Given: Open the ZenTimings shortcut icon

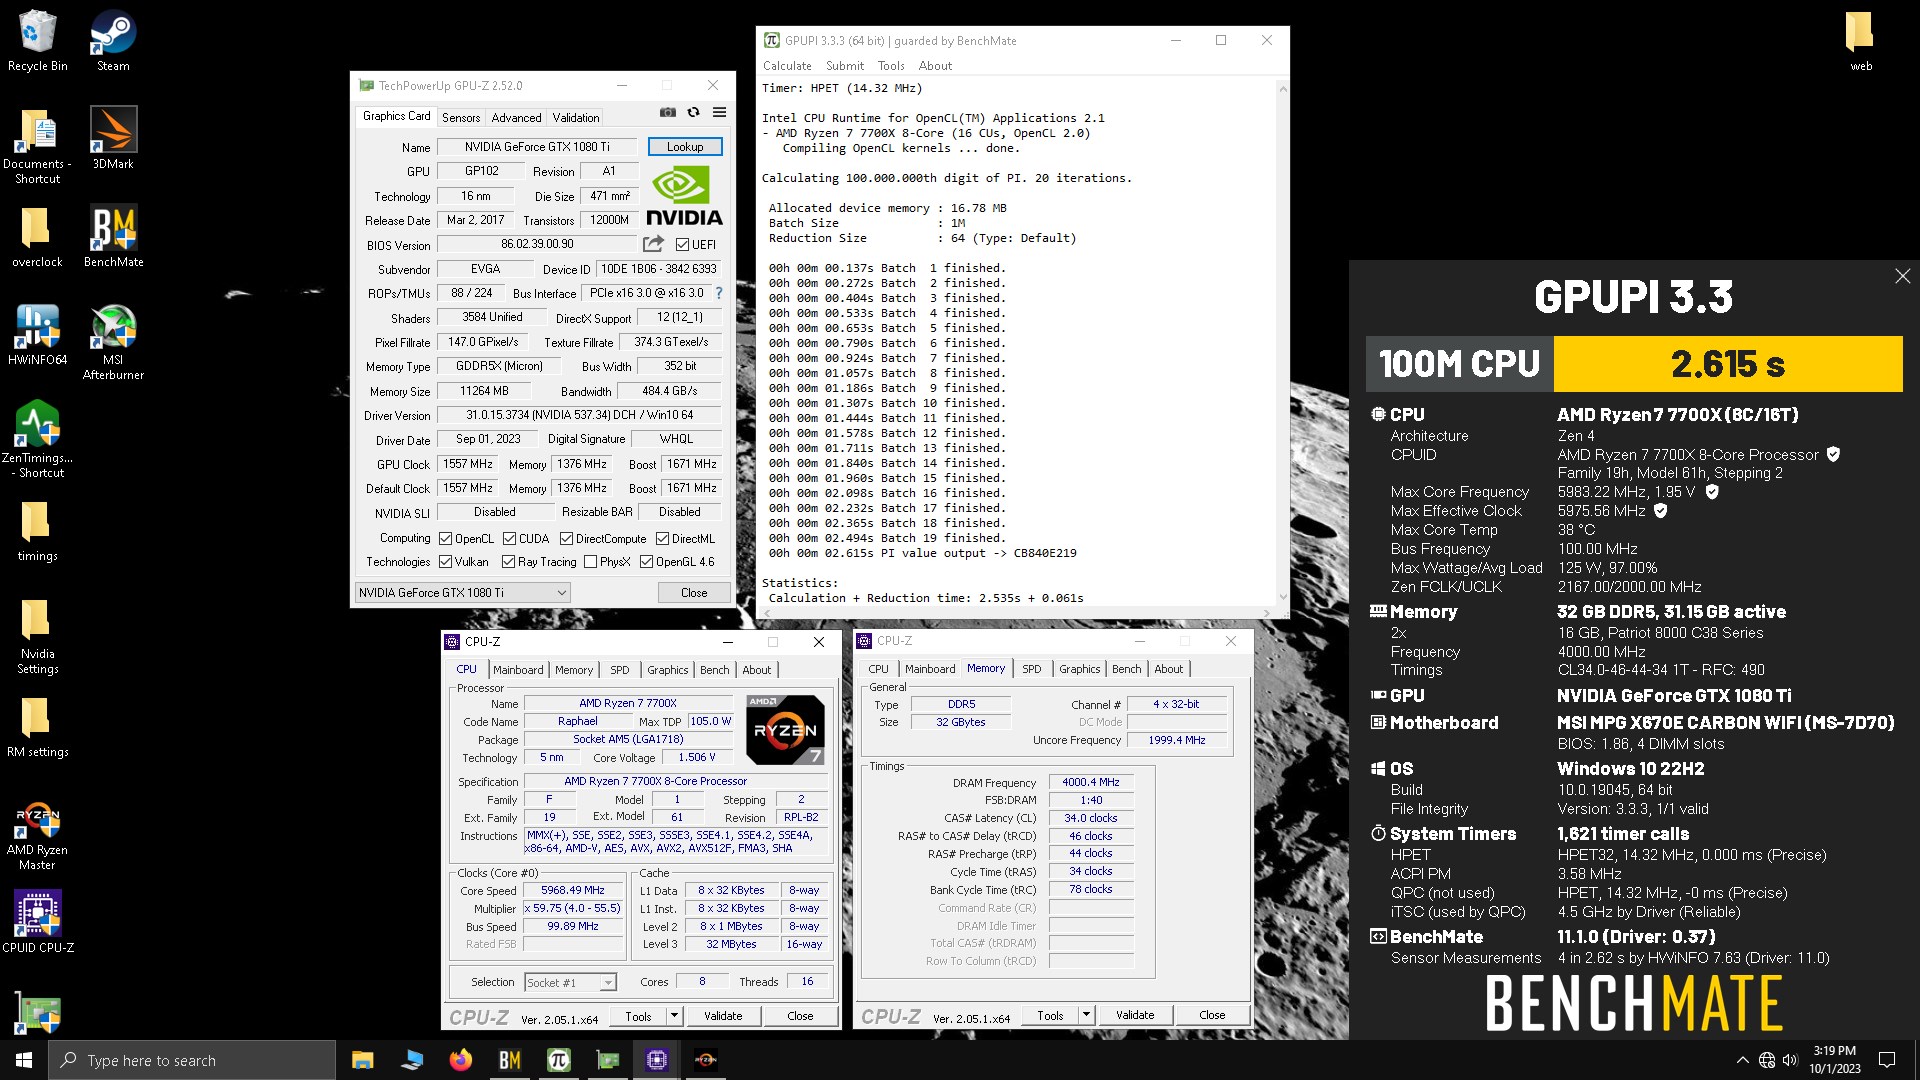Looking at the screenshot, I should pyautogui.click(x=37, y=440).
